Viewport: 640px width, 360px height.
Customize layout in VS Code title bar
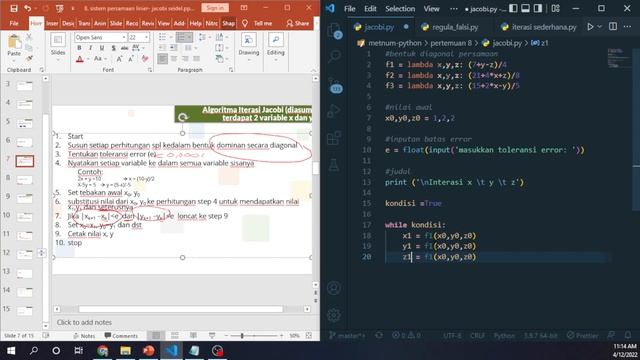556,9
